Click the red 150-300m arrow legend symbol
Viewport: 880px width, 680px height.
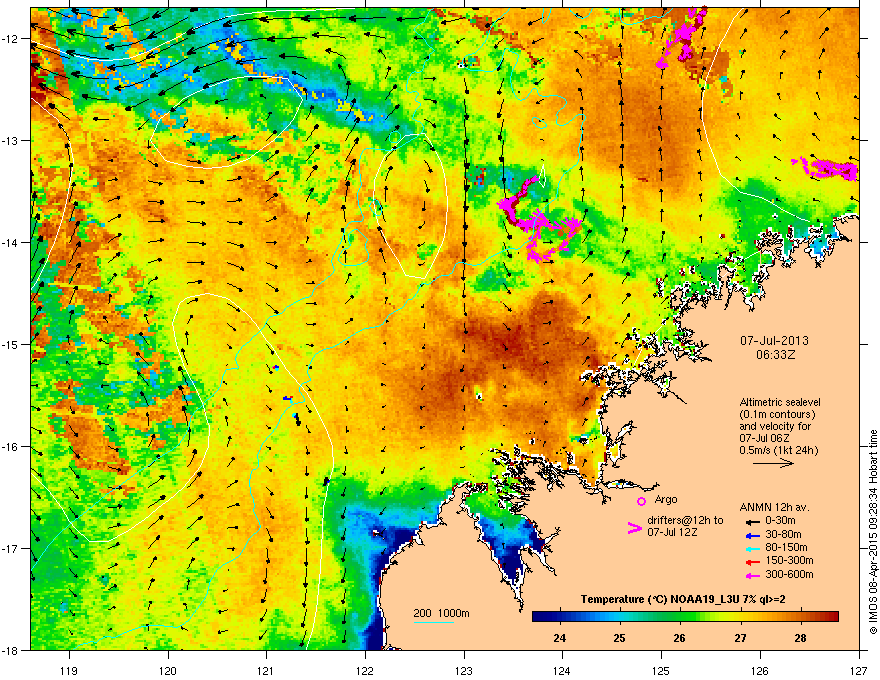coord(751,562)
